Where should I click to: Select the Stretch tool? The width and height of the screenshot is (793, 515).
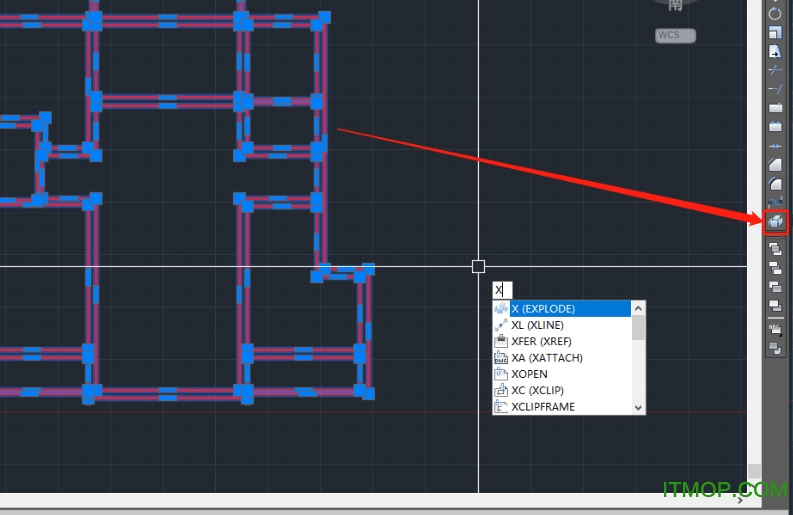775,51
